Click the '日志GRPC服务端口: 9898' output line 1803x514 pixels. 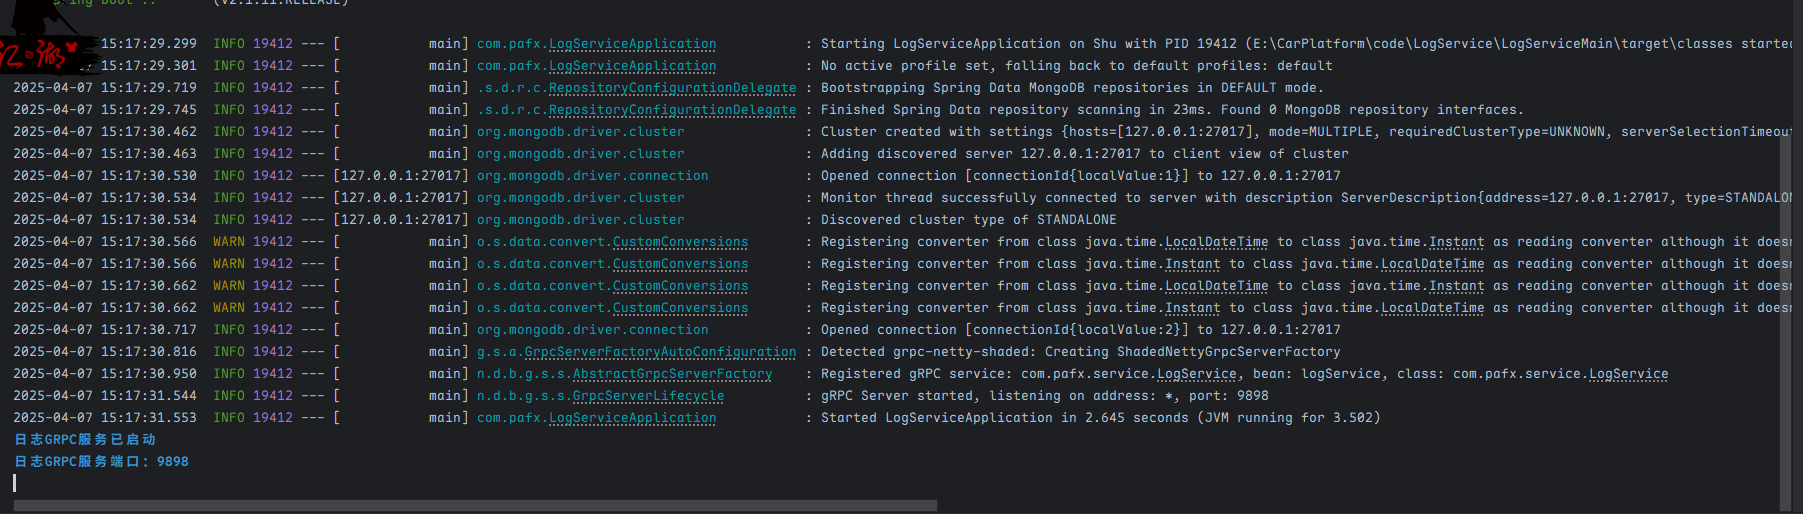(101, 462)
